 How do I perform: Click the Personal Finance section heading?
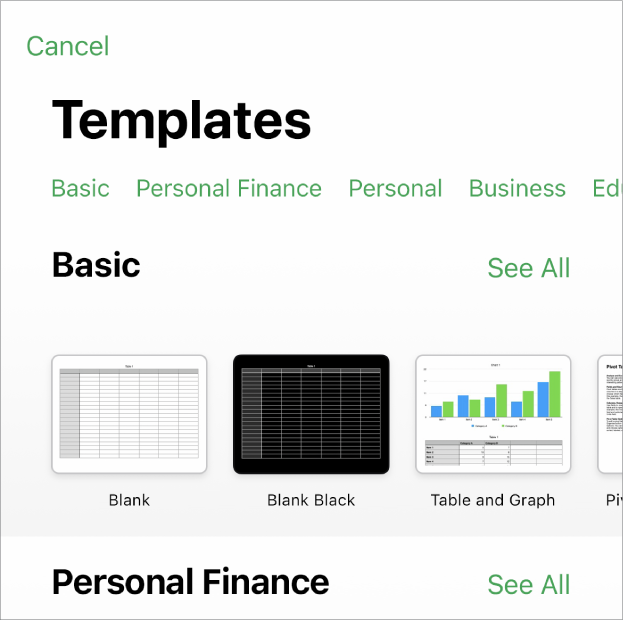point(190,582)
